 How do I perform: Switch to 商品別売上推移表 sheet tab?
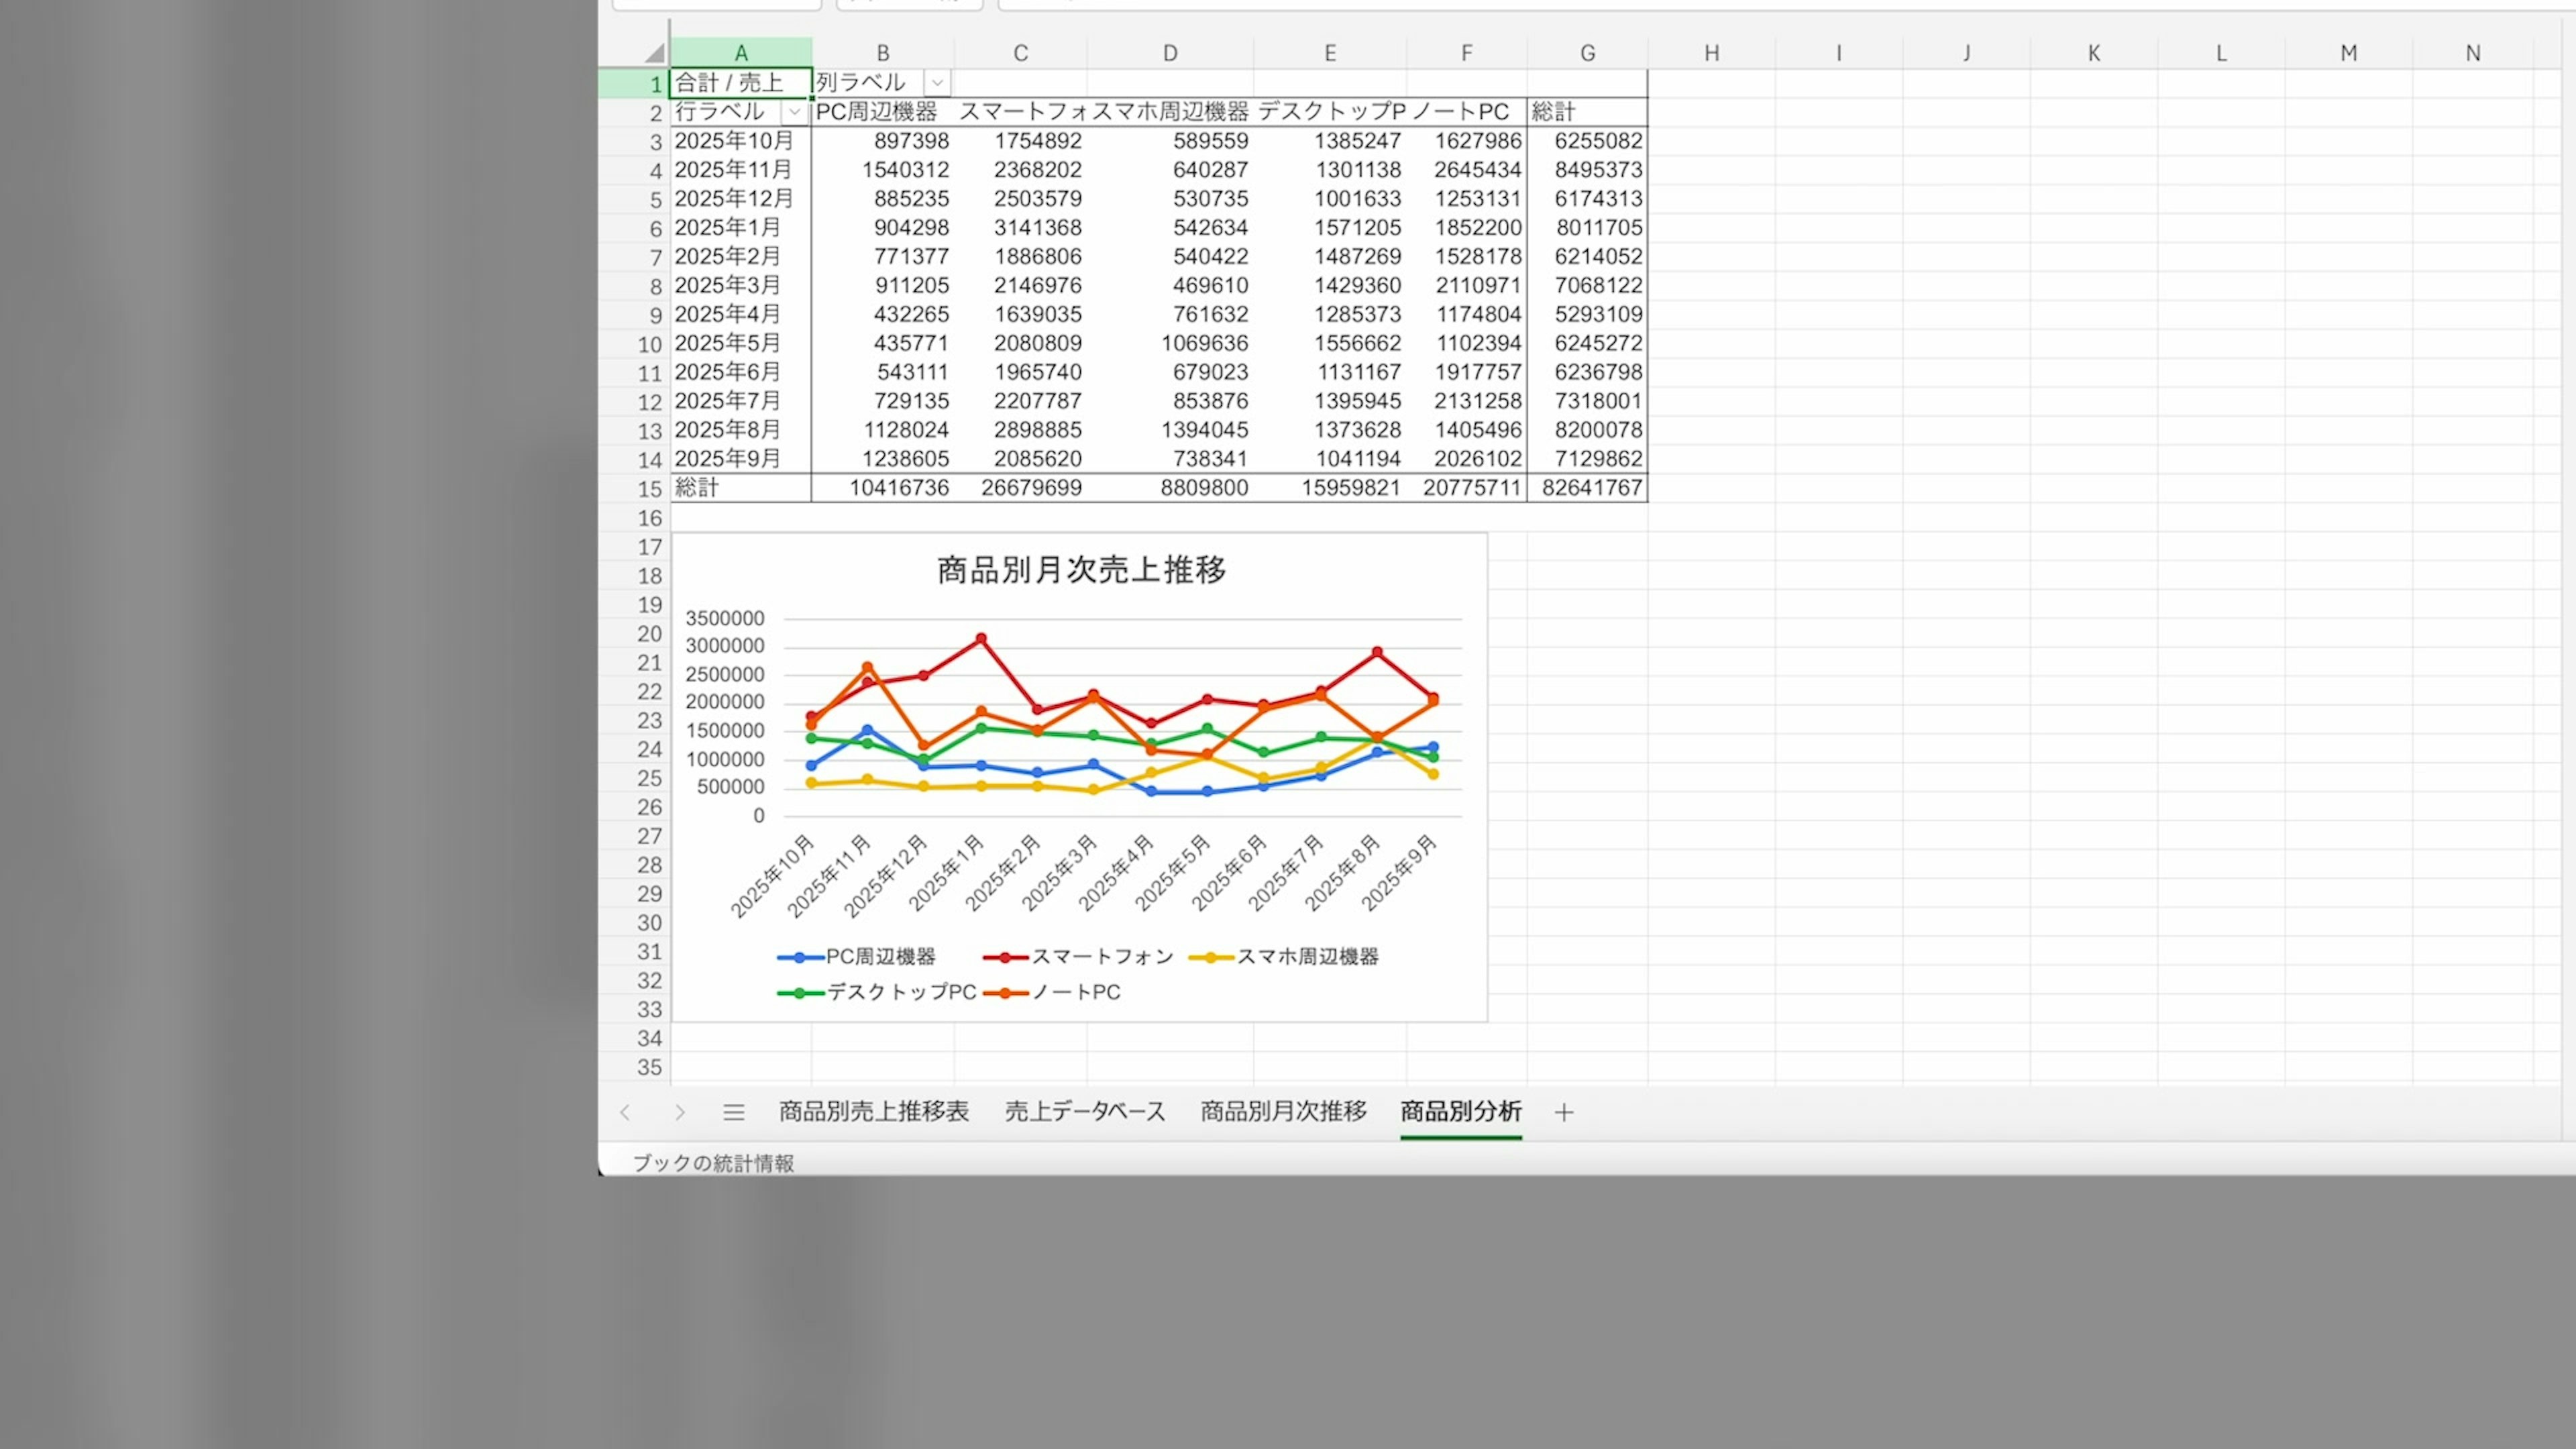(874, 1112)
